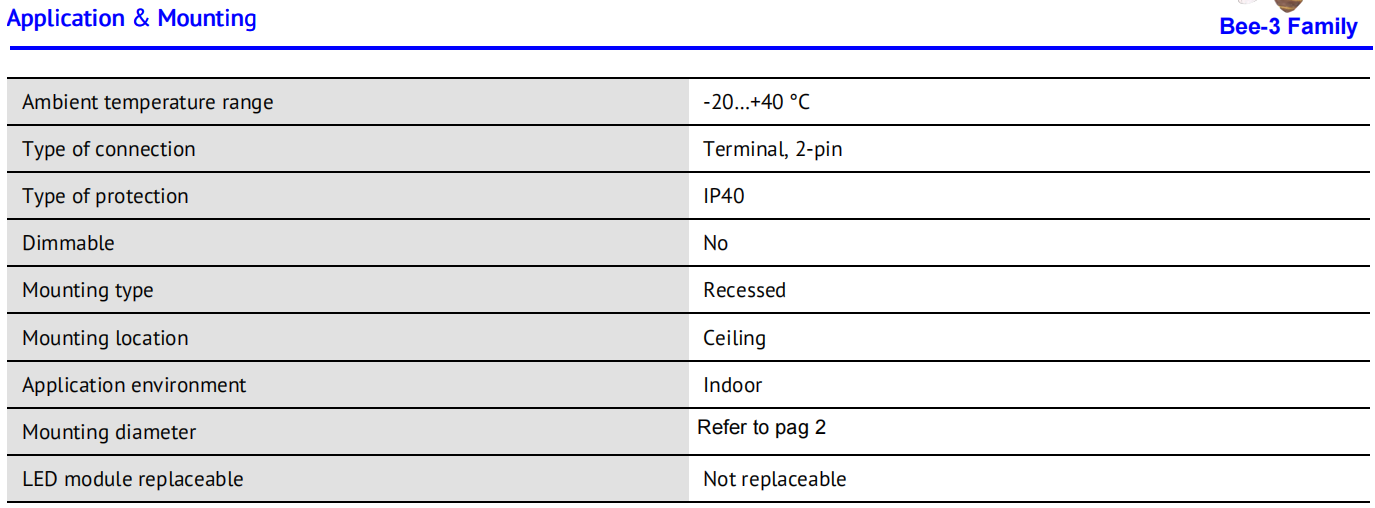This screenshot has width=1375, height=508.
Task: Click the No value for Dimmable
Action: [x=716, y=243]
